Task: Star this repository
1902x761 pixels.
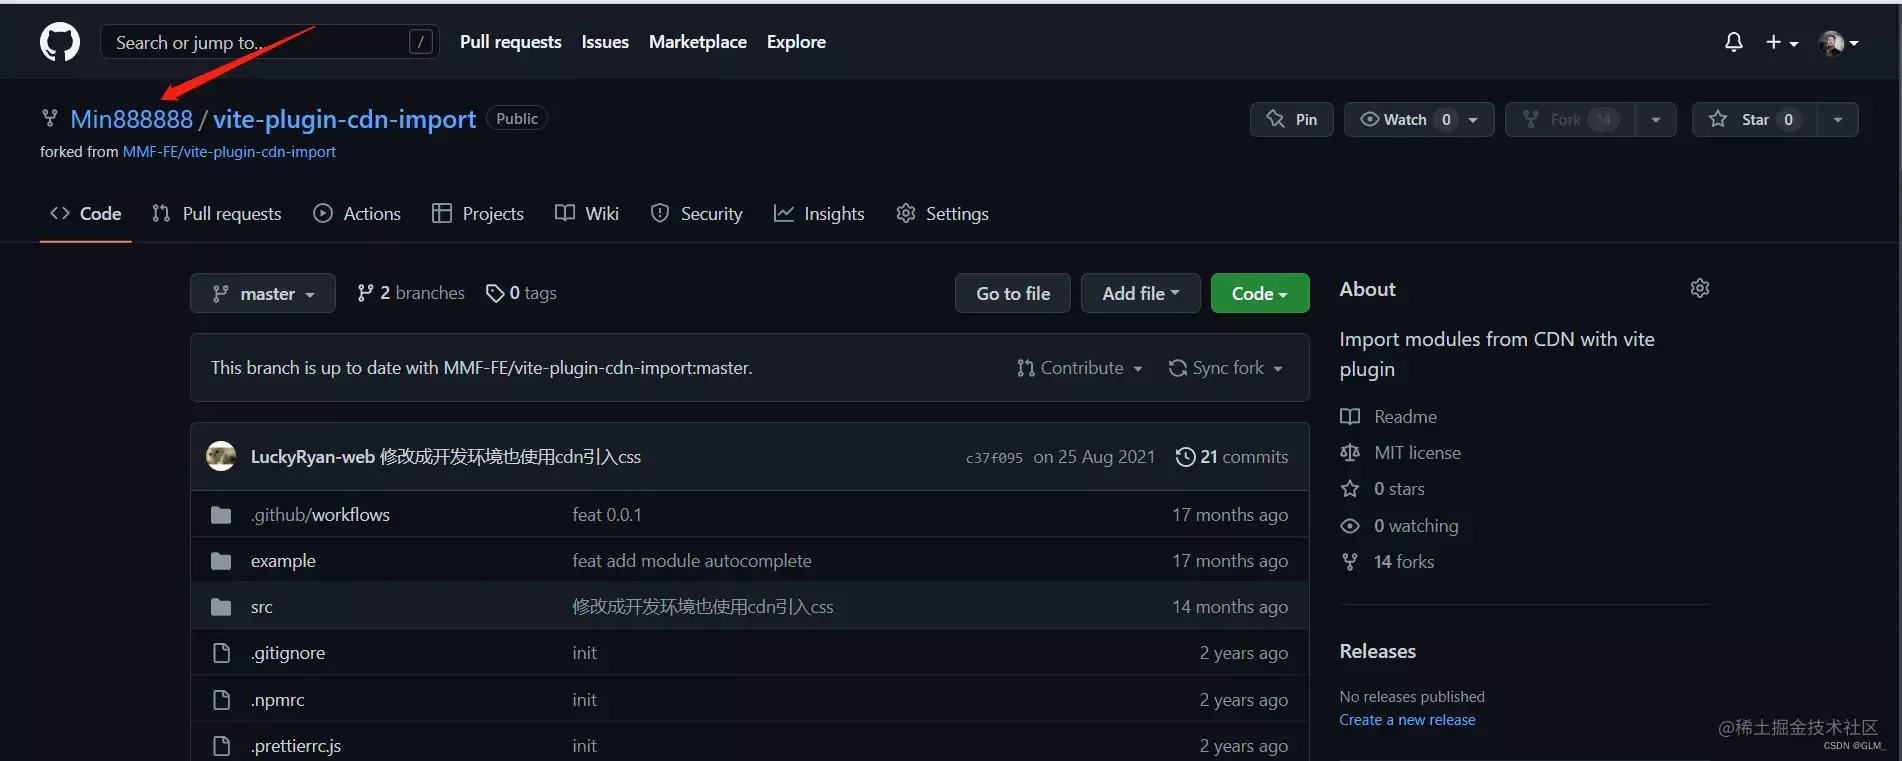Action: click(1754, 119)
